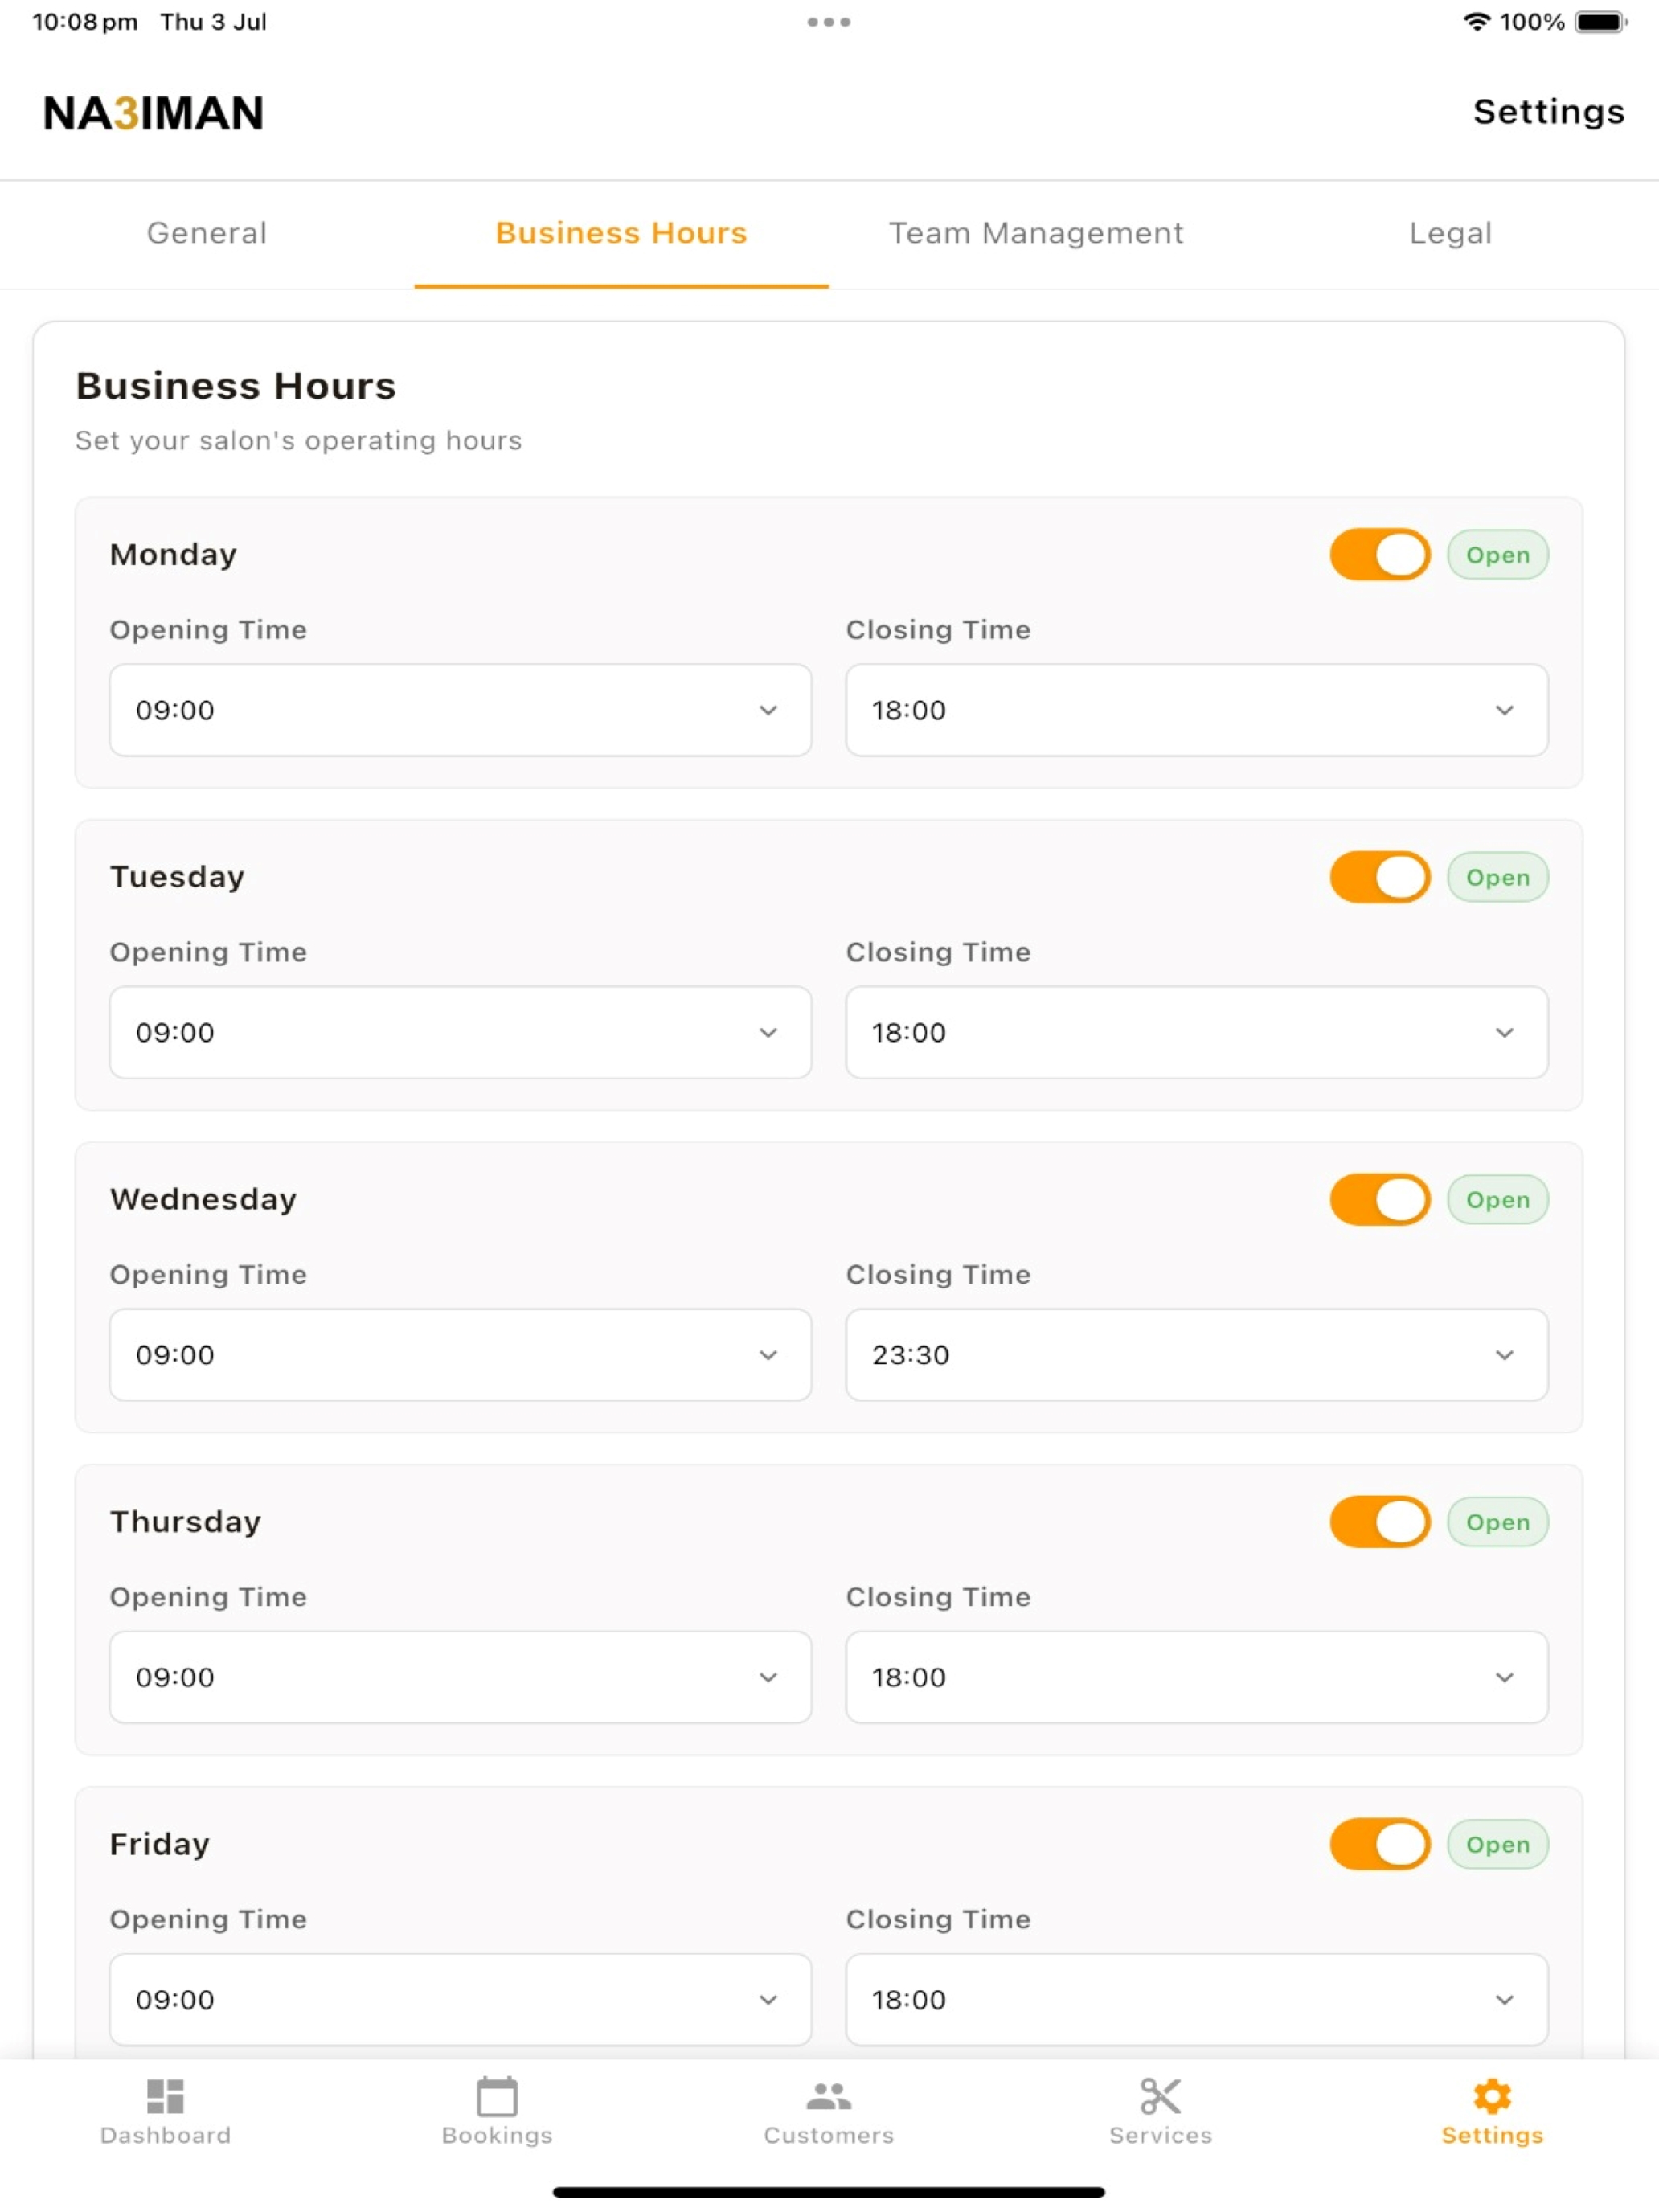
Task: Tap the battery status icon
Action: tap(1601, 22)
